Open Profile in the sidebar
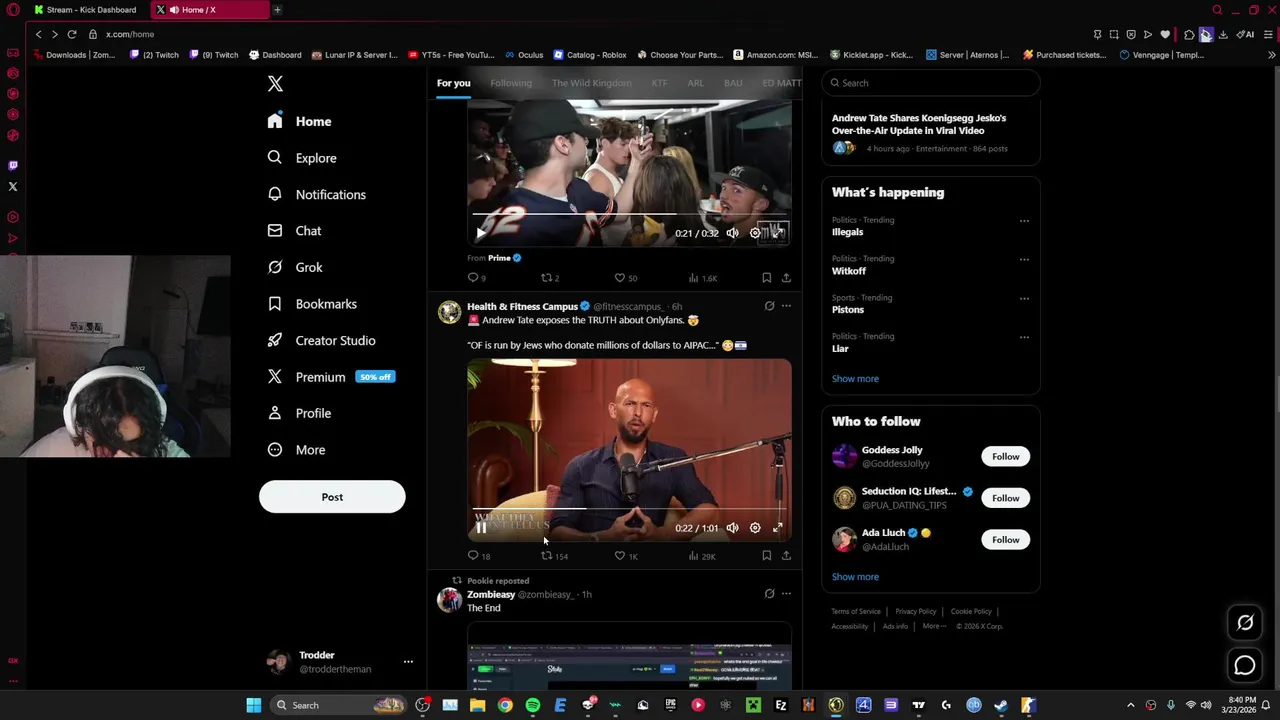Viewport: 1280px width, 720px height. click(x=299, y=413)
